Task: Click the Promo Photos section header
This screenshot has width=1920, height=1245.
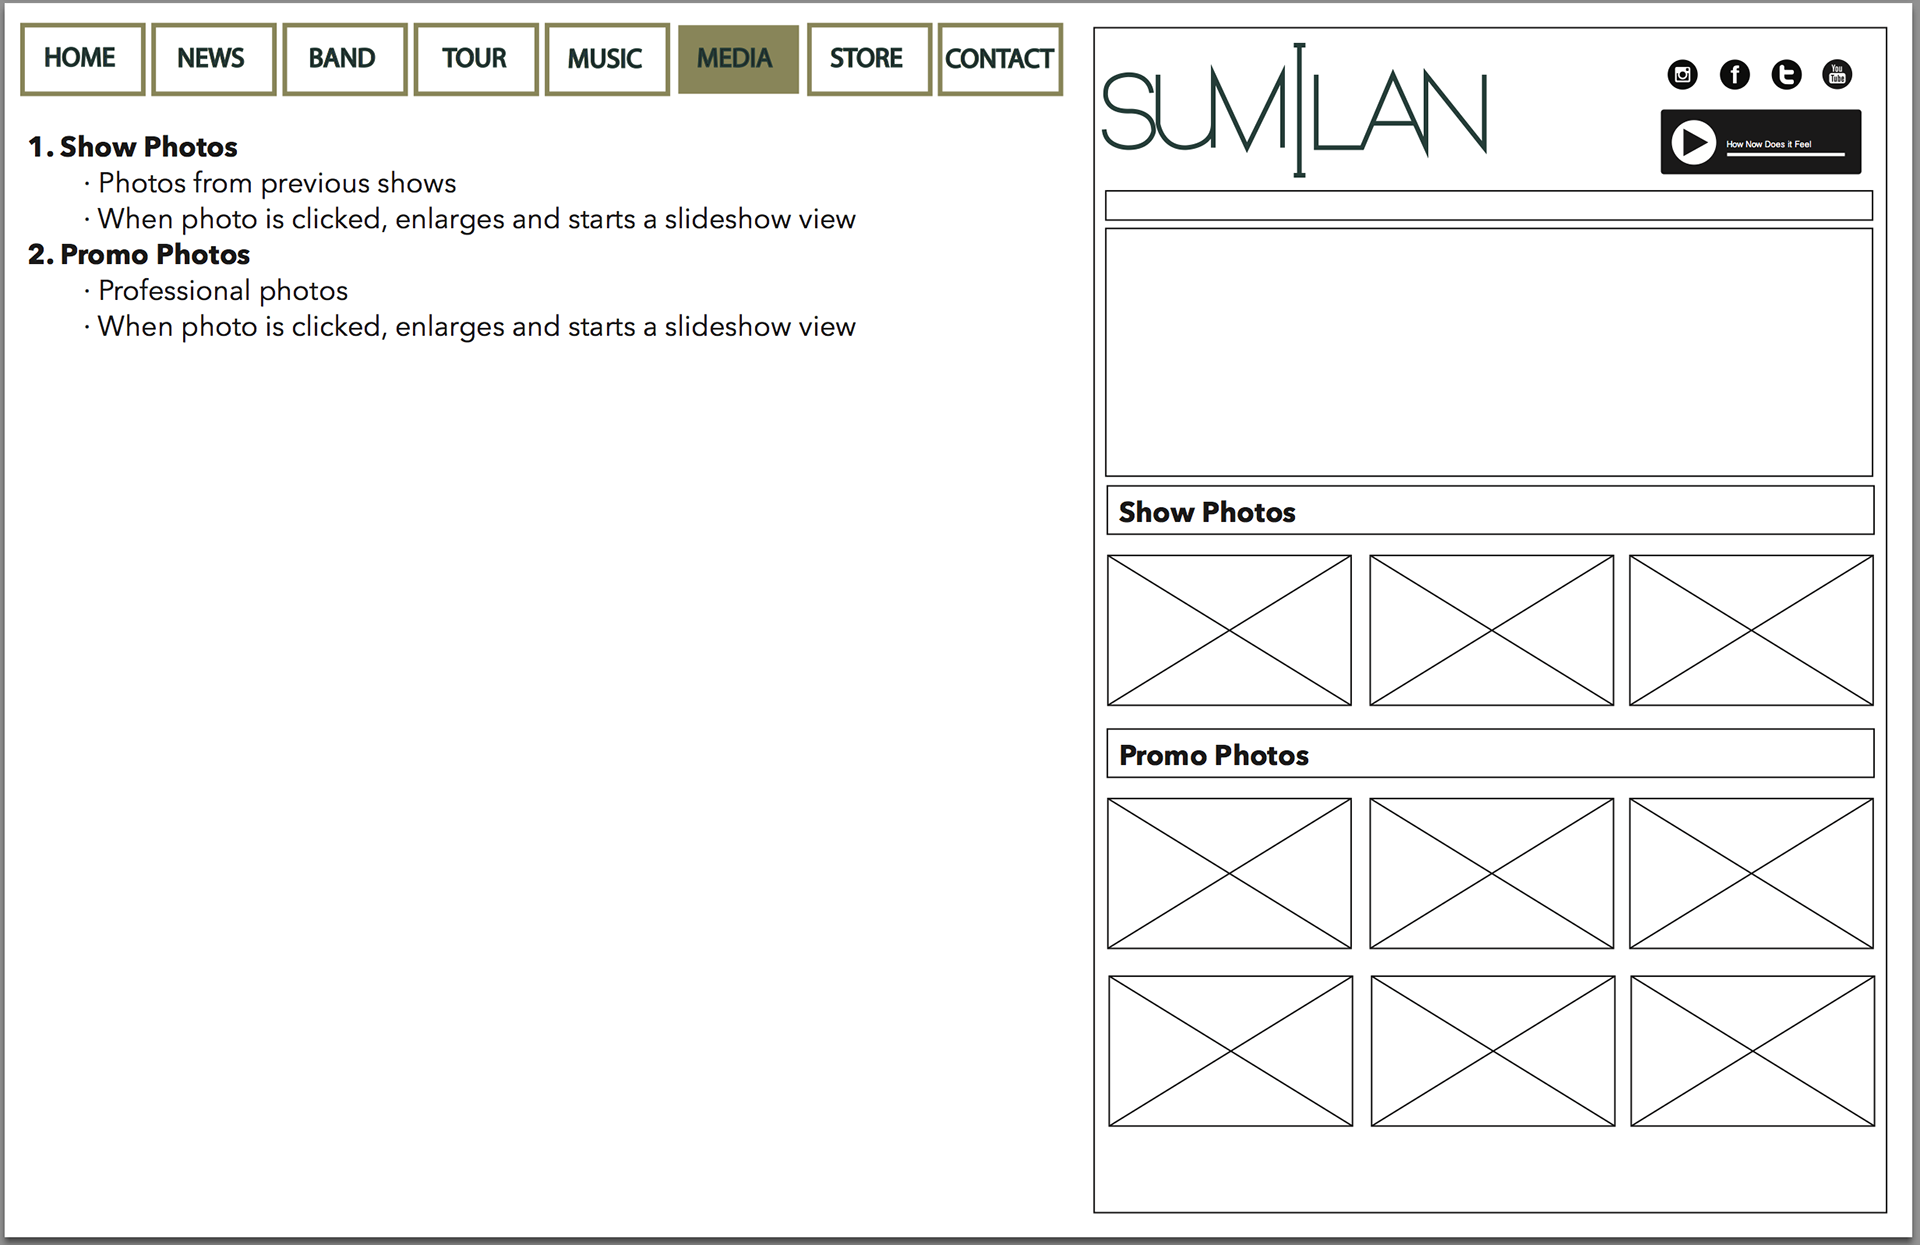Action: tap(1489, 754)
